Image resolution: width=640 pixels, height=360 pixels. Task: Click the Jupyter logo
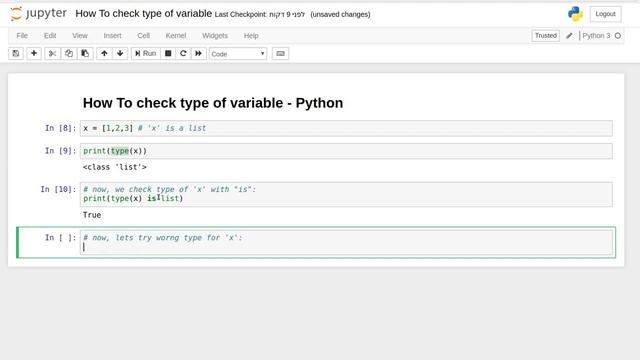[38, 13]
